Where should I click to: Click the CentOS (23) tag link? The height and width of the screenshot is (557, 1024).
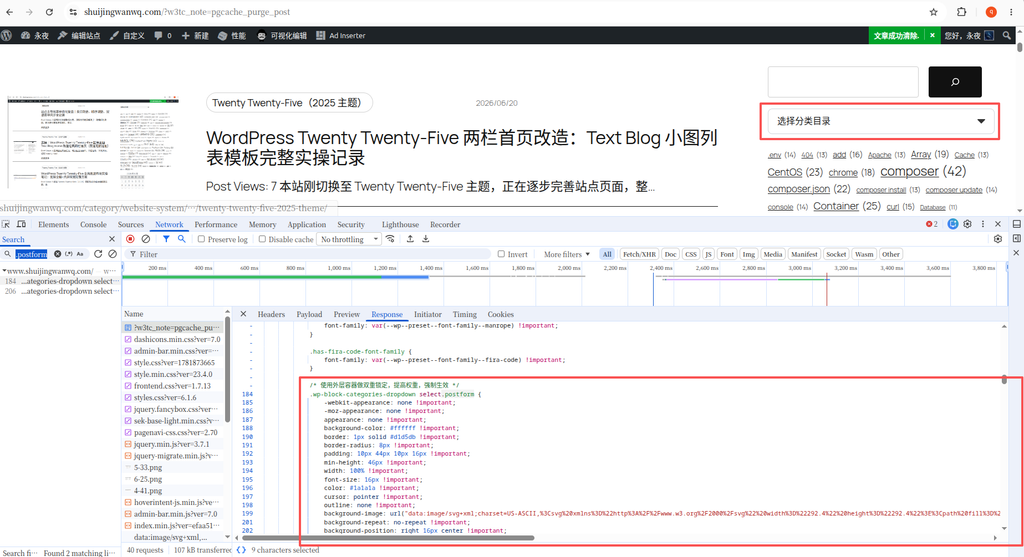(x=795, y=172)
